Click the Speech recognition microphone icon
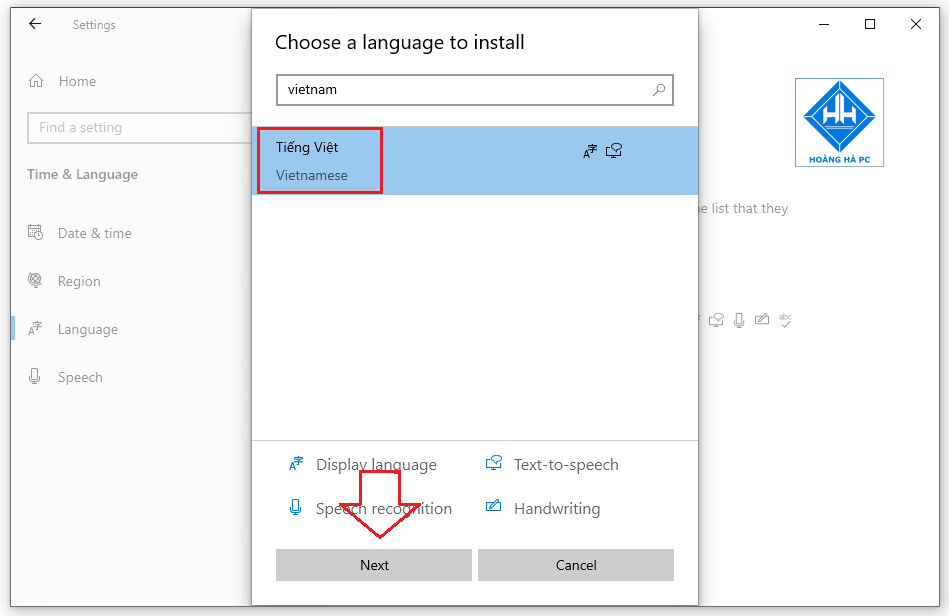The height and width of the screenshot is (616, 949). coord(296,508)
